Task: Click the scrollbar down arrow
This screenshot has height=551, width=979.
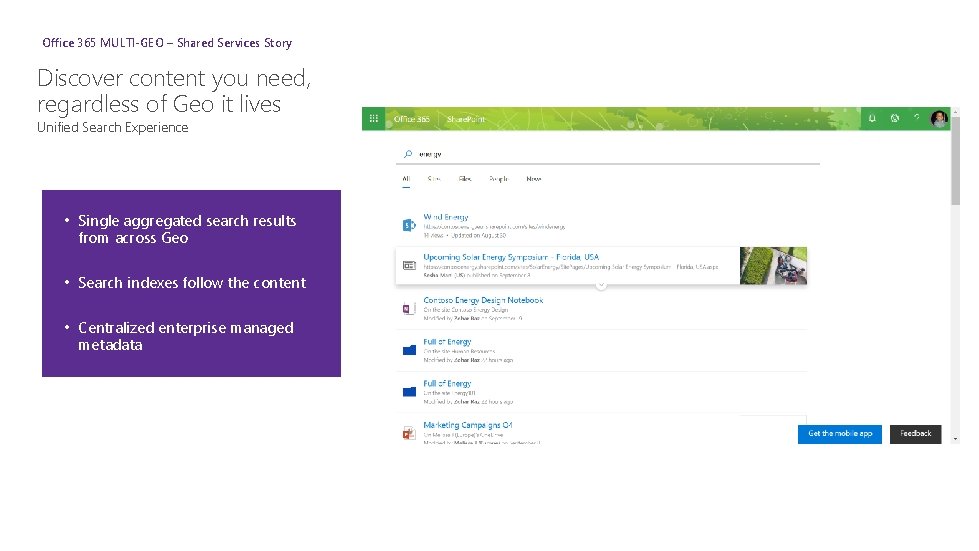Action: [955, 439]
